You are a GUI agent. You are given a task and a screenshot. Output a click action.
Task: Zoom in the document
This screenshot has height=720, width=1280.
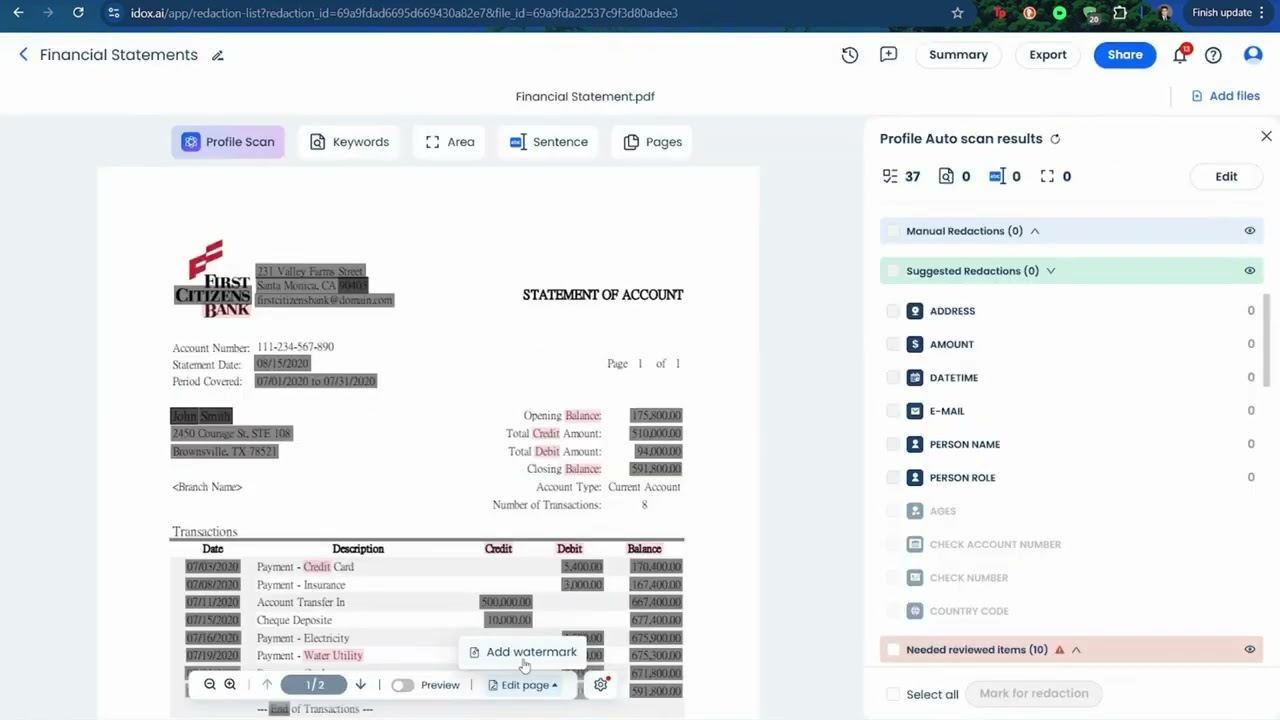[x=230, y=685]
